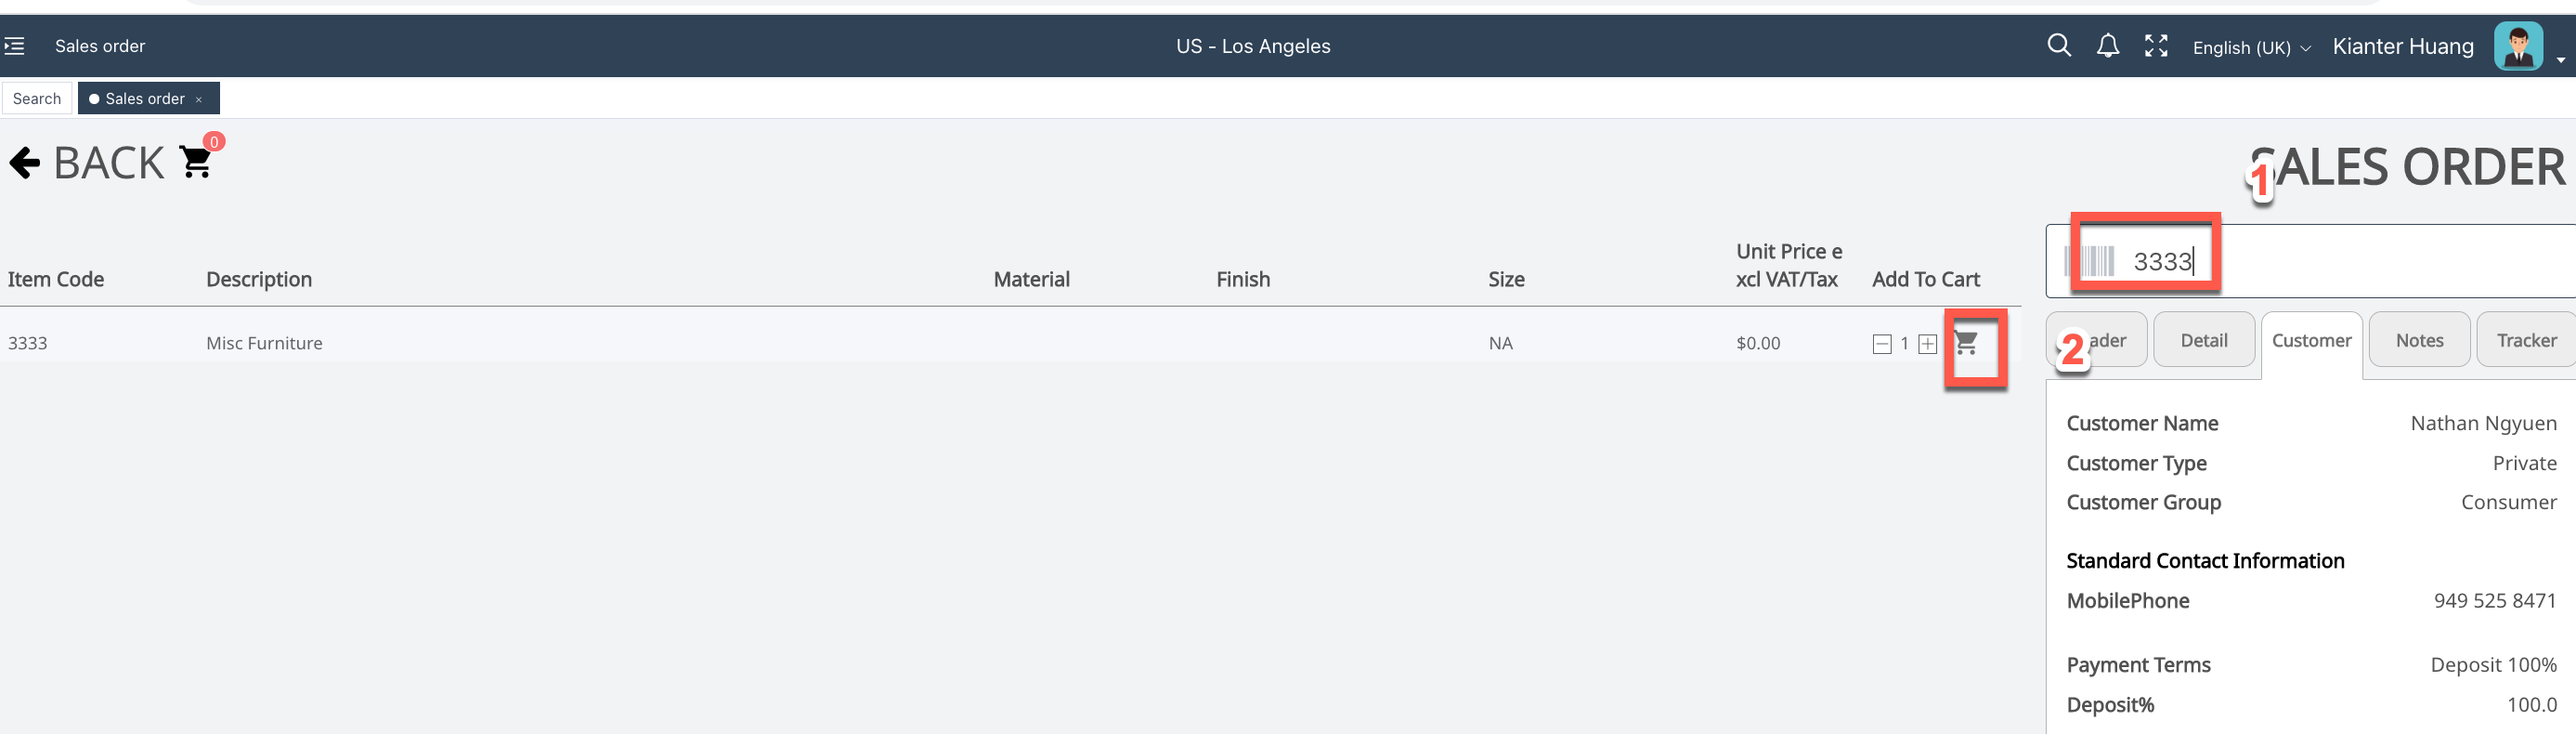
Task: Select the Customer tab
Action: [2311, 341]
